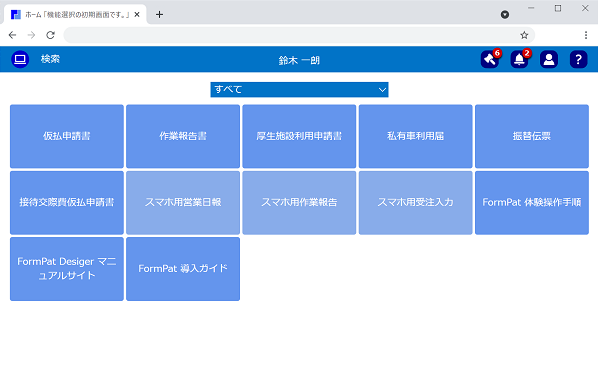
Task: Close the ホーム browser tab
Action: tap(137, 14)
